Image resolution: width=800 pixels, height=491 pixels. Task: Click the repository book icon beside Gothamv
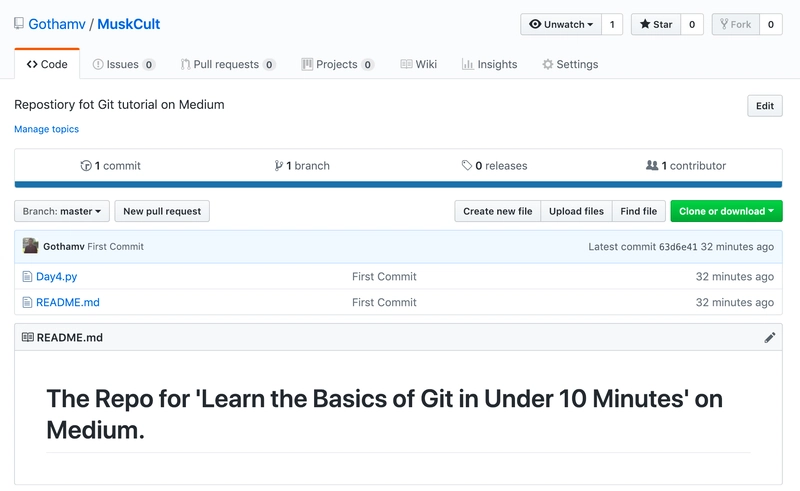click(19, 24)
